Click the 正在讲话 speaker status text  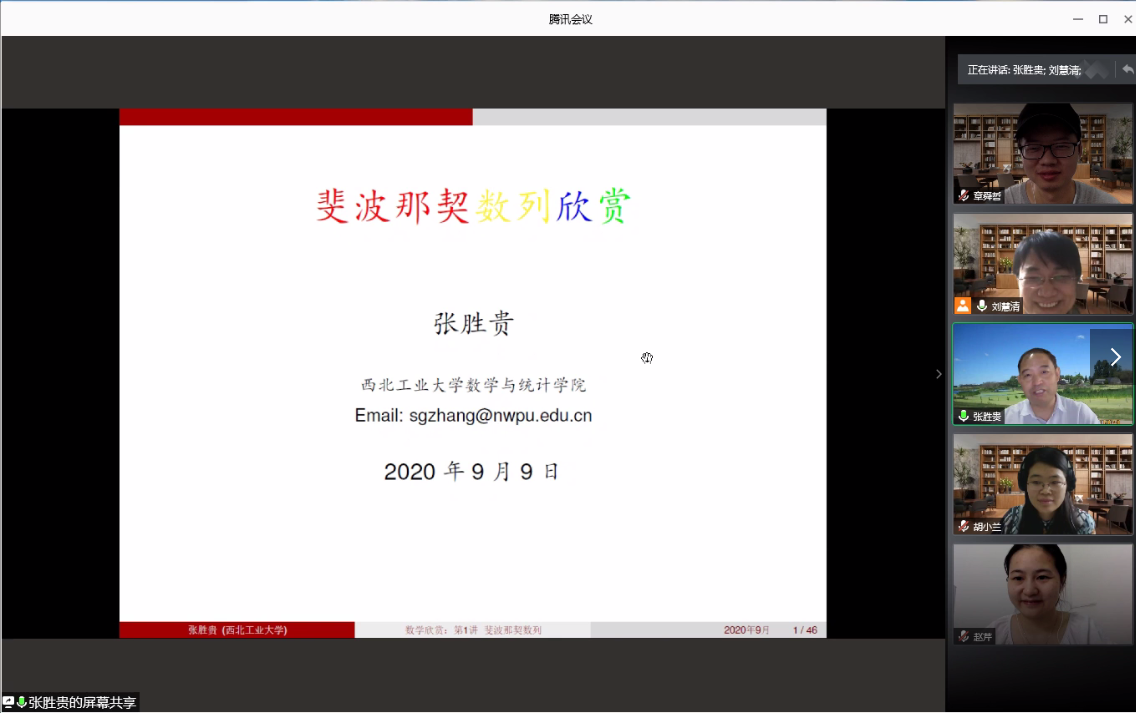(1023, 70)
